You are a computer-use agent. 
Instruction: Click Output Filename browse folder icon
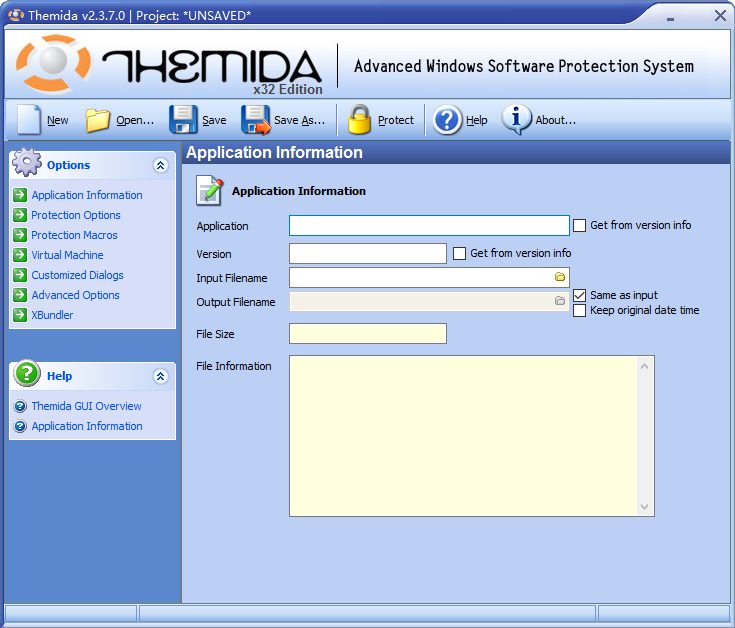point(560,301)
